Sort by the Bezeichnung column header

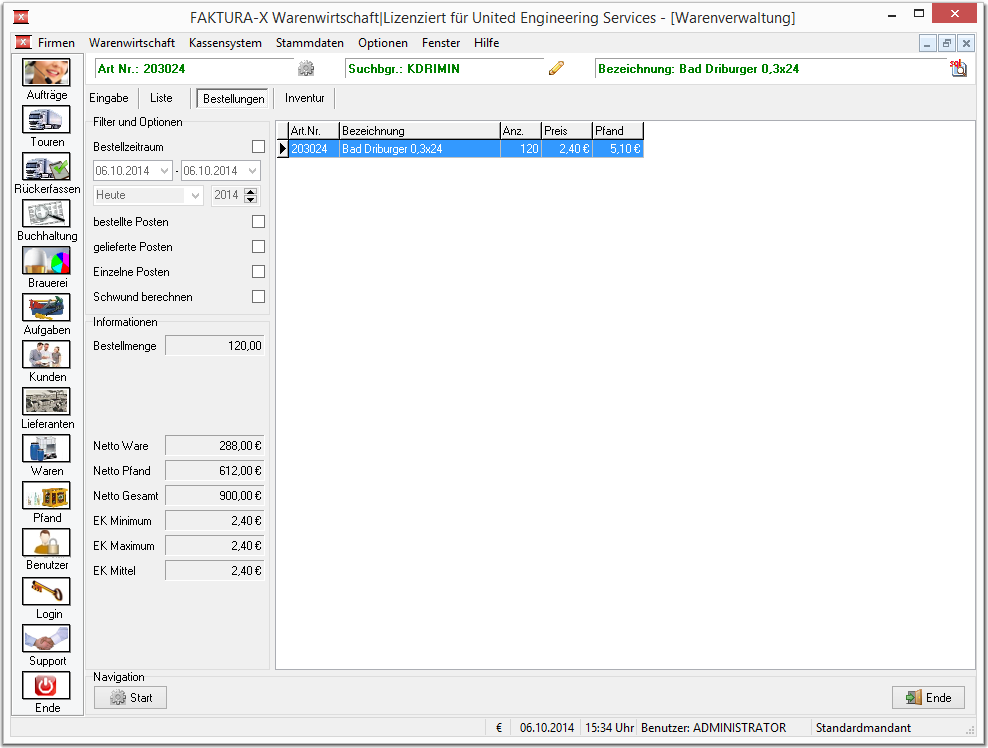click(420, 131)
